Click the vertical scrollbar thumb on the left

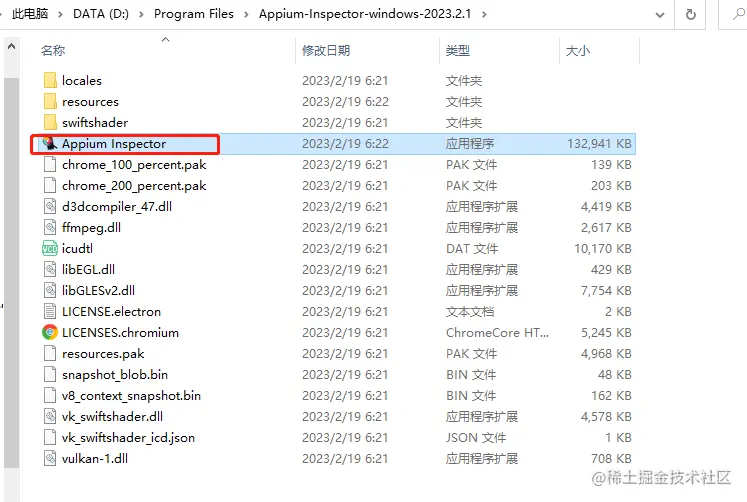click(x=11, y=271)
